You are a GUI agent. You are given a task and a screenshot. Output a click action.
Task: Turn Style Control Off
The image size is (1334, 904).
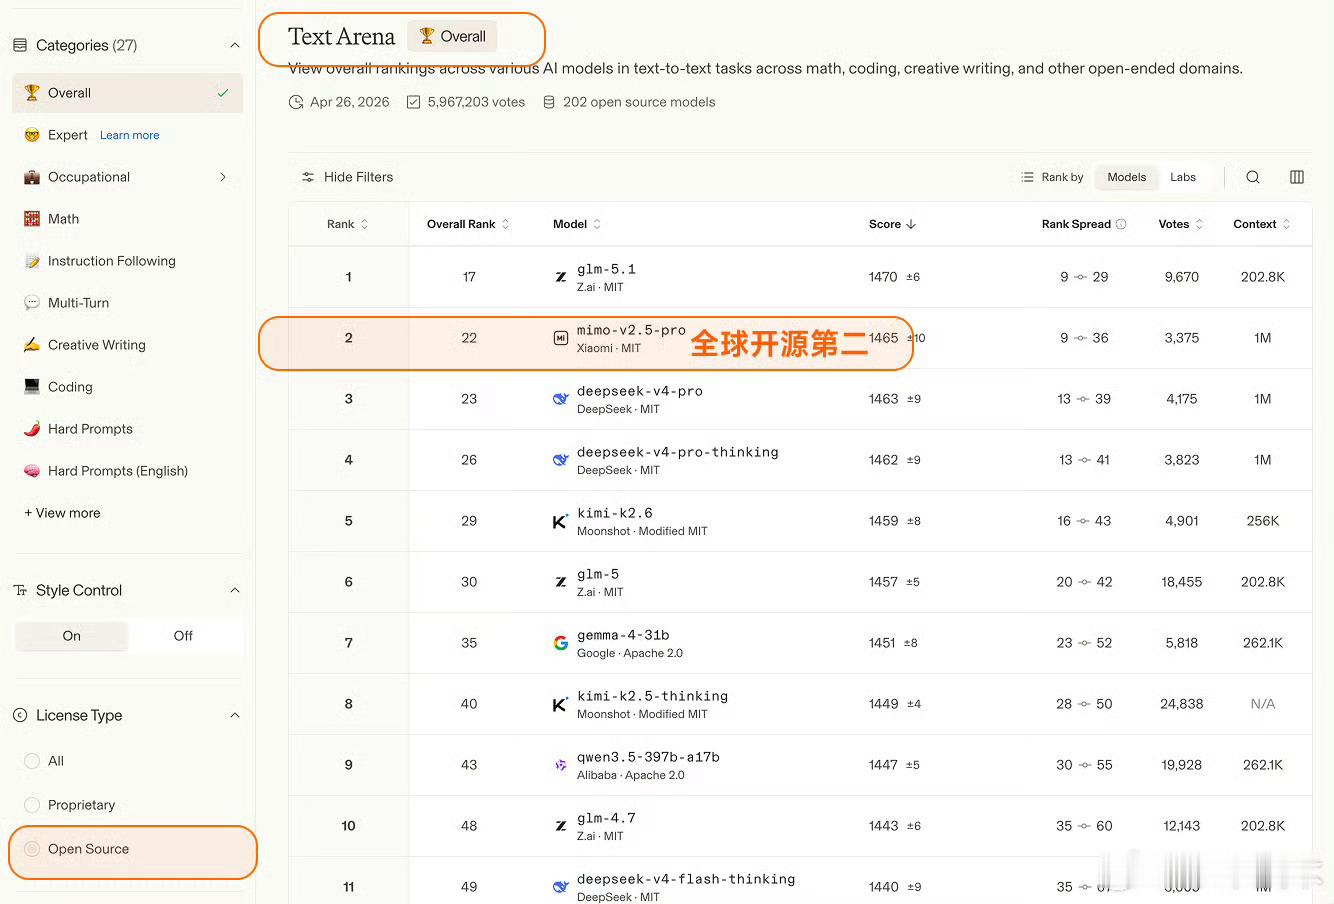tap(183, 636)
